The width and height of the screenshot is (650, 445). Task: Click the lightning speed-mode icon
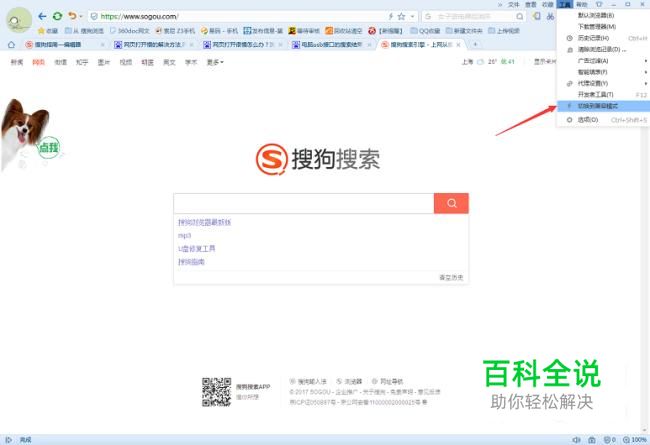click(x=390, y=17)
